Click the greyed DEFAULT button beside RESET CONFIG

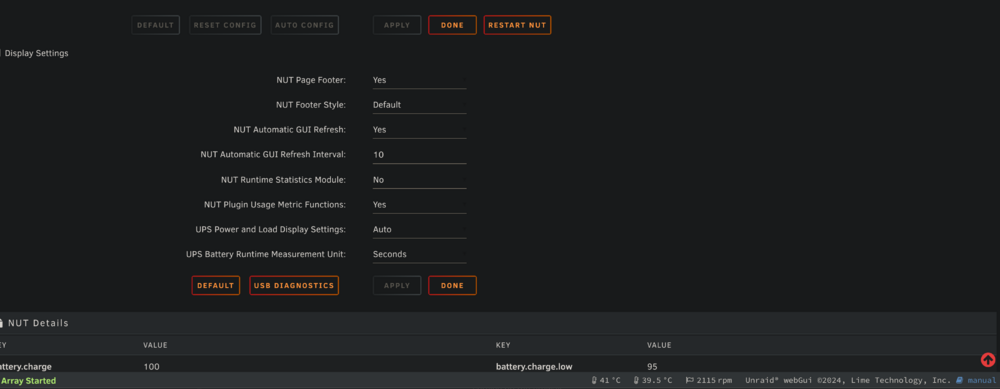click(x=156, y=26)
